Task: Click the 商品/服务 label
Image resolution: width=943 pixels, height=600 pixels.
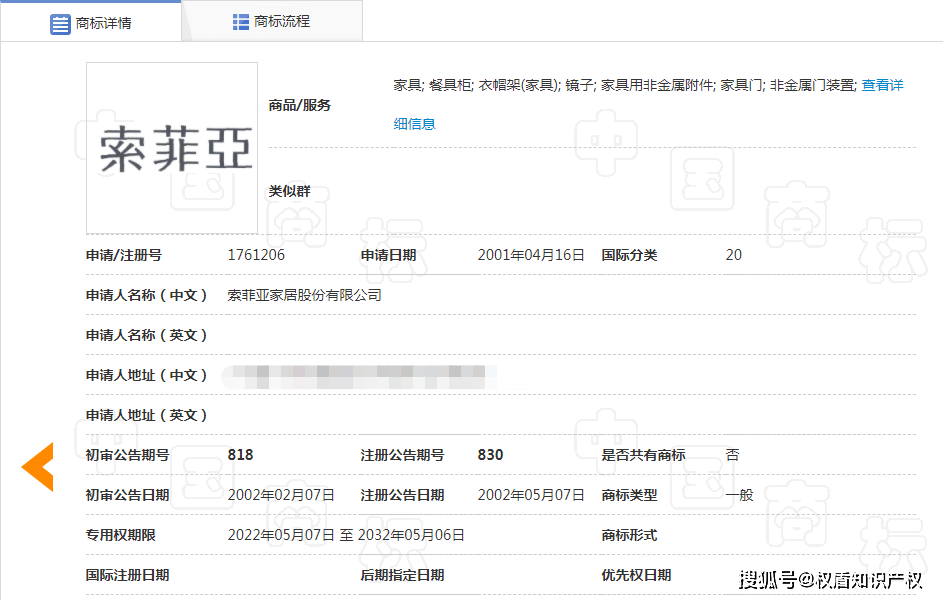Action: (x=299, y=105)
